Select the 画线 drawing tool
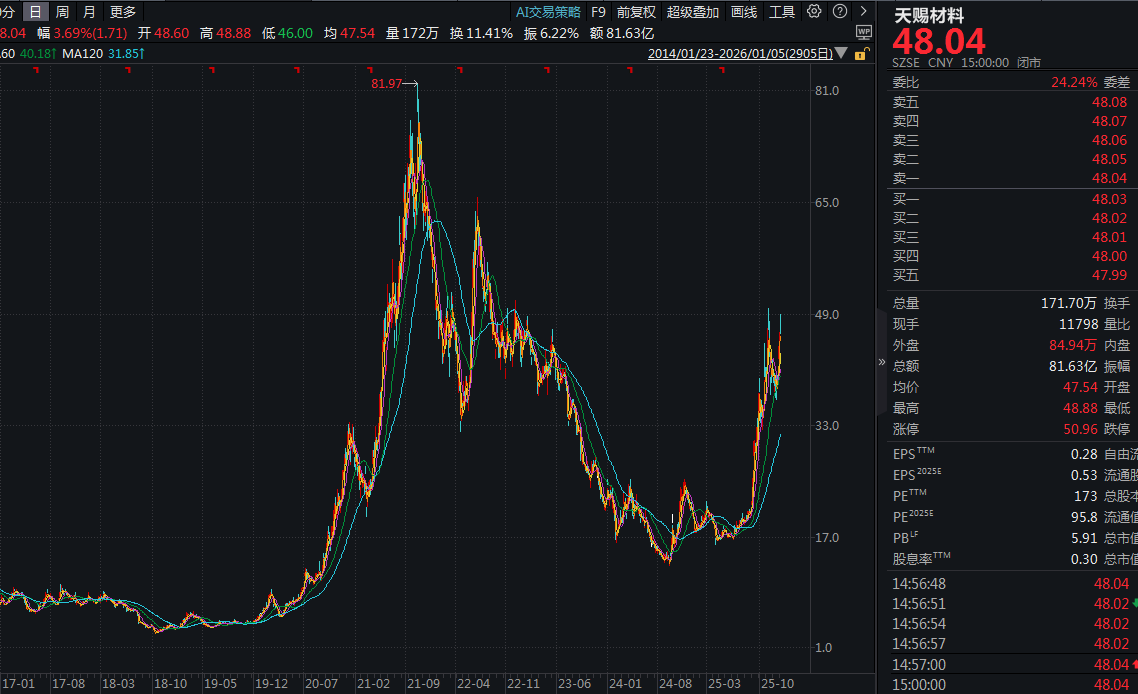The height and width of the screenshot is (694, 1138). tap(745, 13)
